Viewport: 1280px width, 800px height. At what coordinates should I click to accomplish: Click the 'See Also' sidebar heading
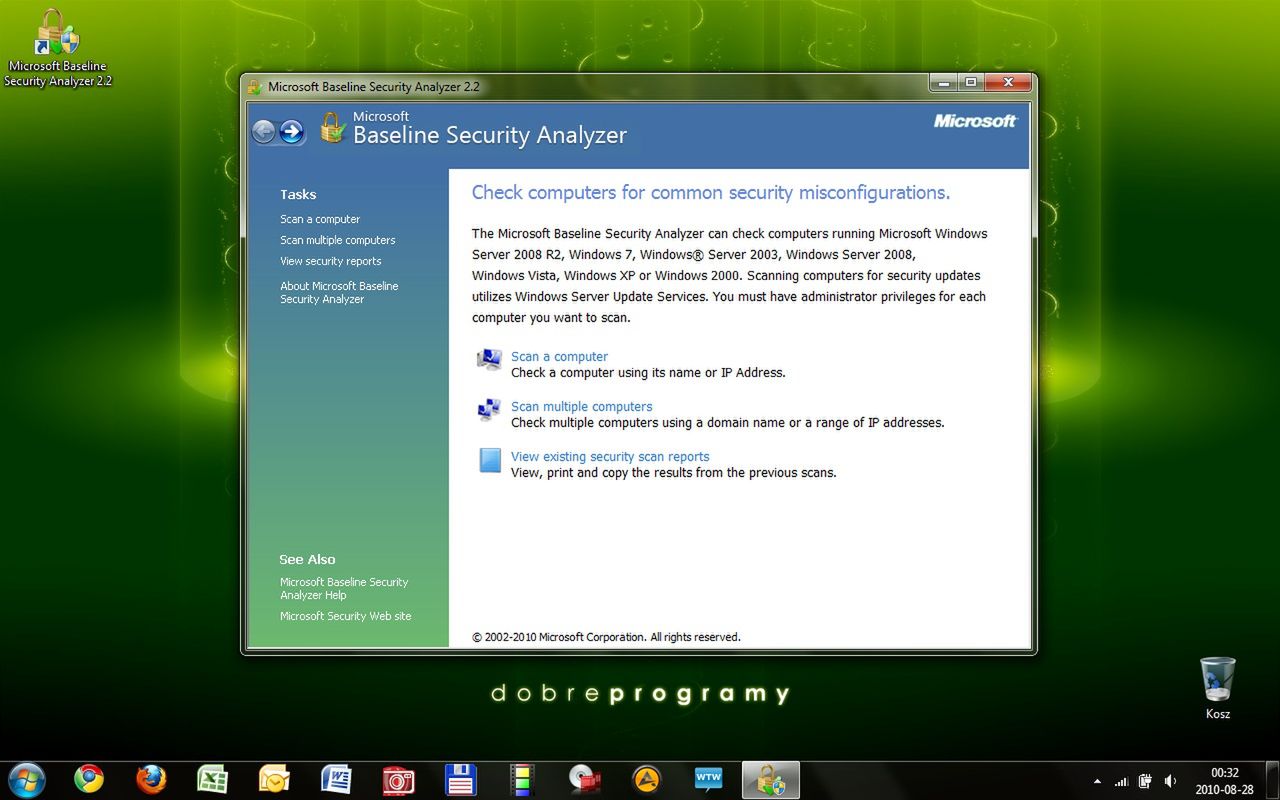pyautogui.click(x=307, y=559)
